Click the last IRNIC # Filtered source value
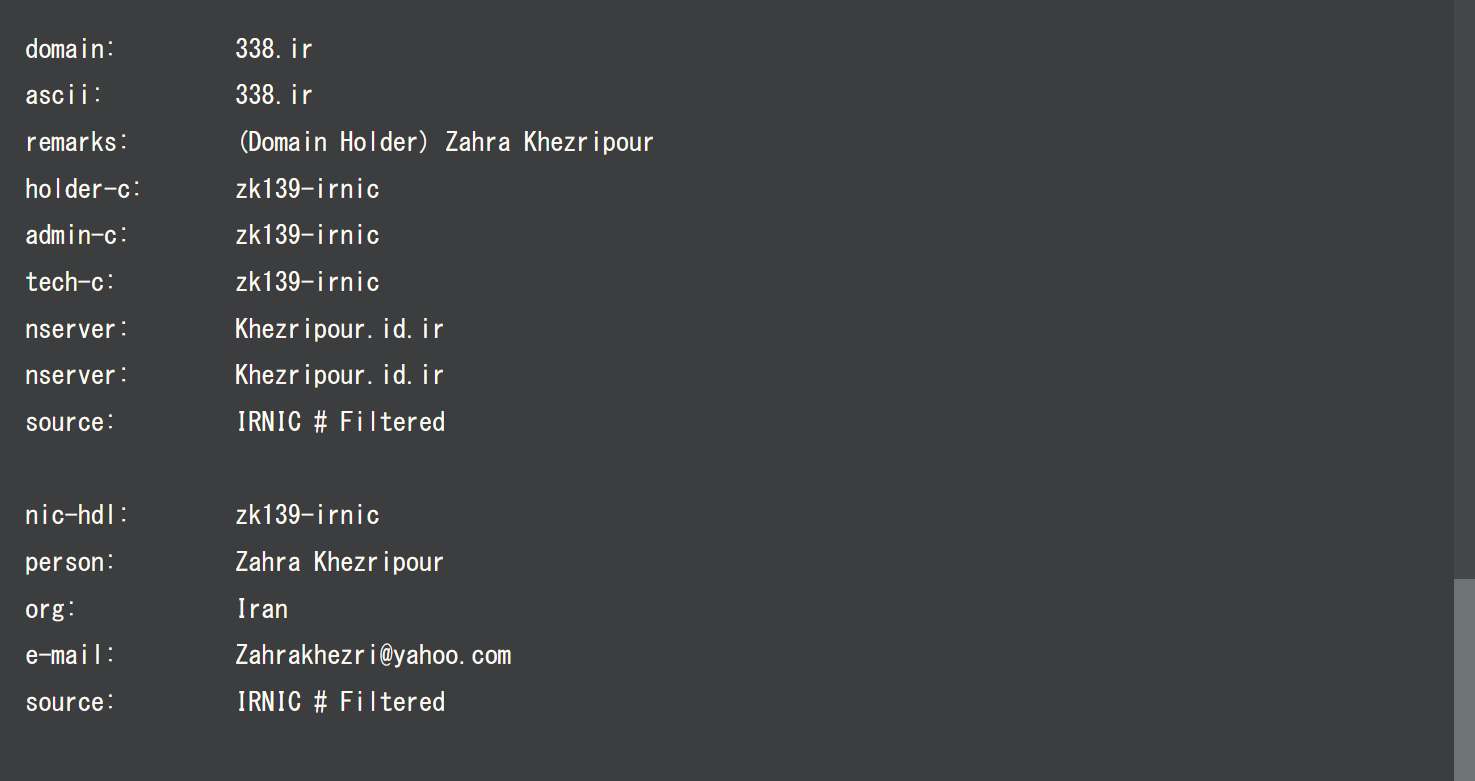The image size is (1475, 781). click(x=340, y=702)
